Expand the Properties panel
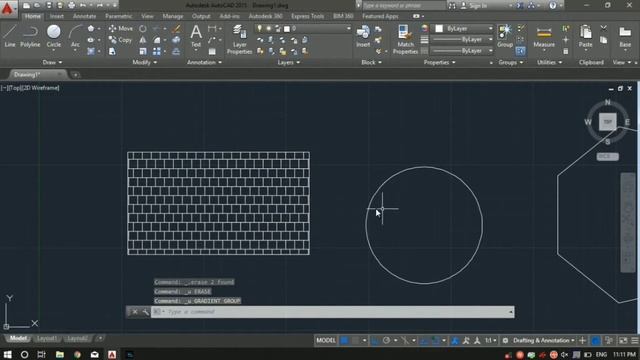Image resolution: width=640 pixels, height=360 pixels. point(439,62)
